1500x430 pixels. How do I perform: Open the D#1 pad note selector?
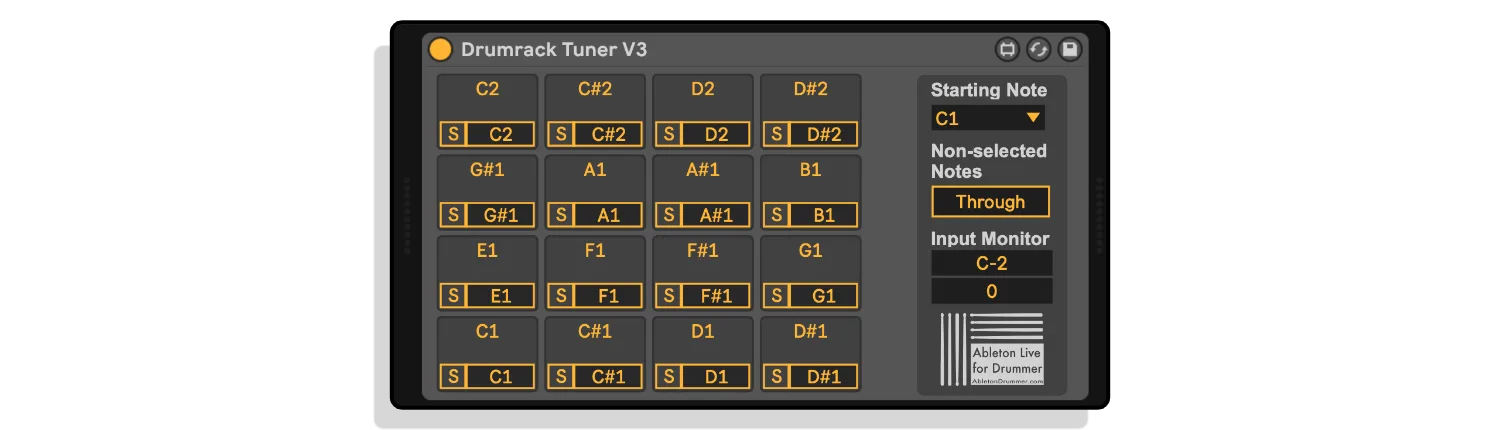[824, 377]
